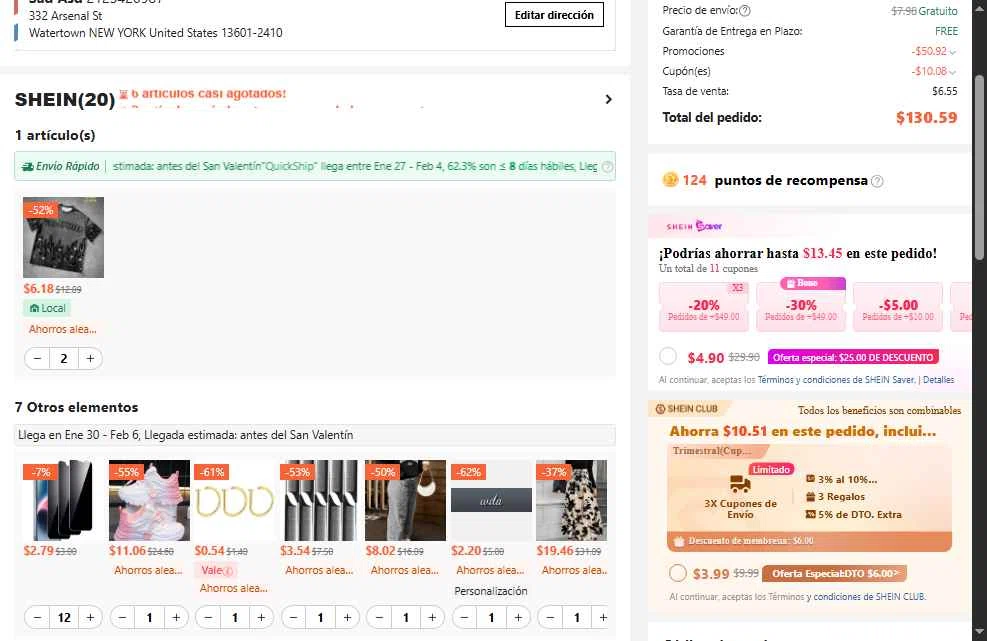Increase quantity of the $19.46 skirt
This screenshot has height=641, width=987.
tap(603, 618)
